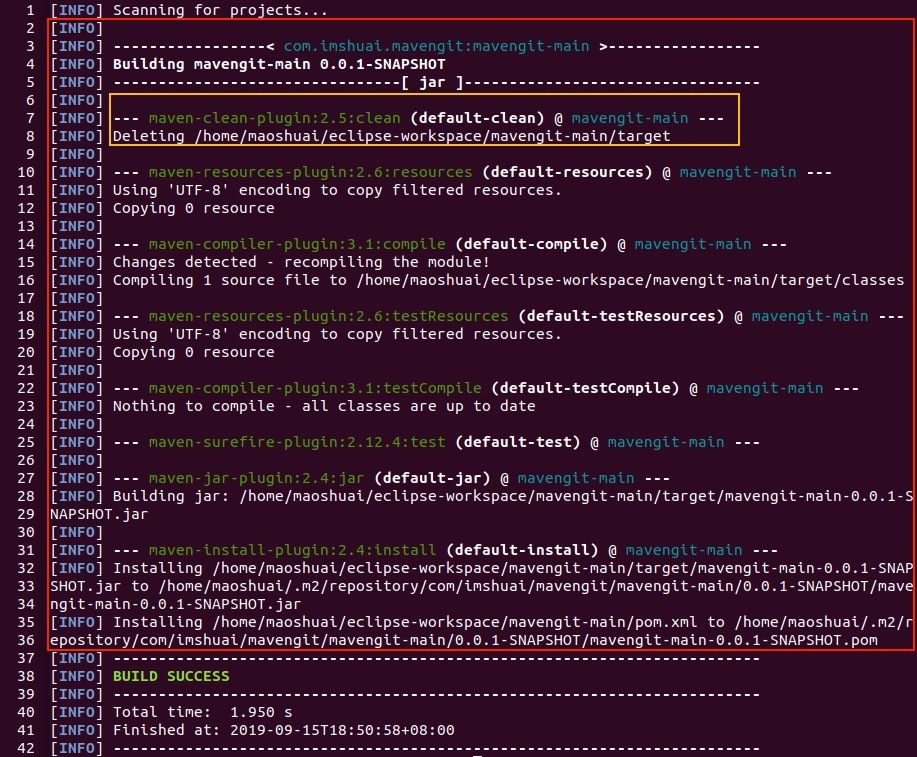Click 'mavengit-main' after @ on line 7

[x=630, y=118]
